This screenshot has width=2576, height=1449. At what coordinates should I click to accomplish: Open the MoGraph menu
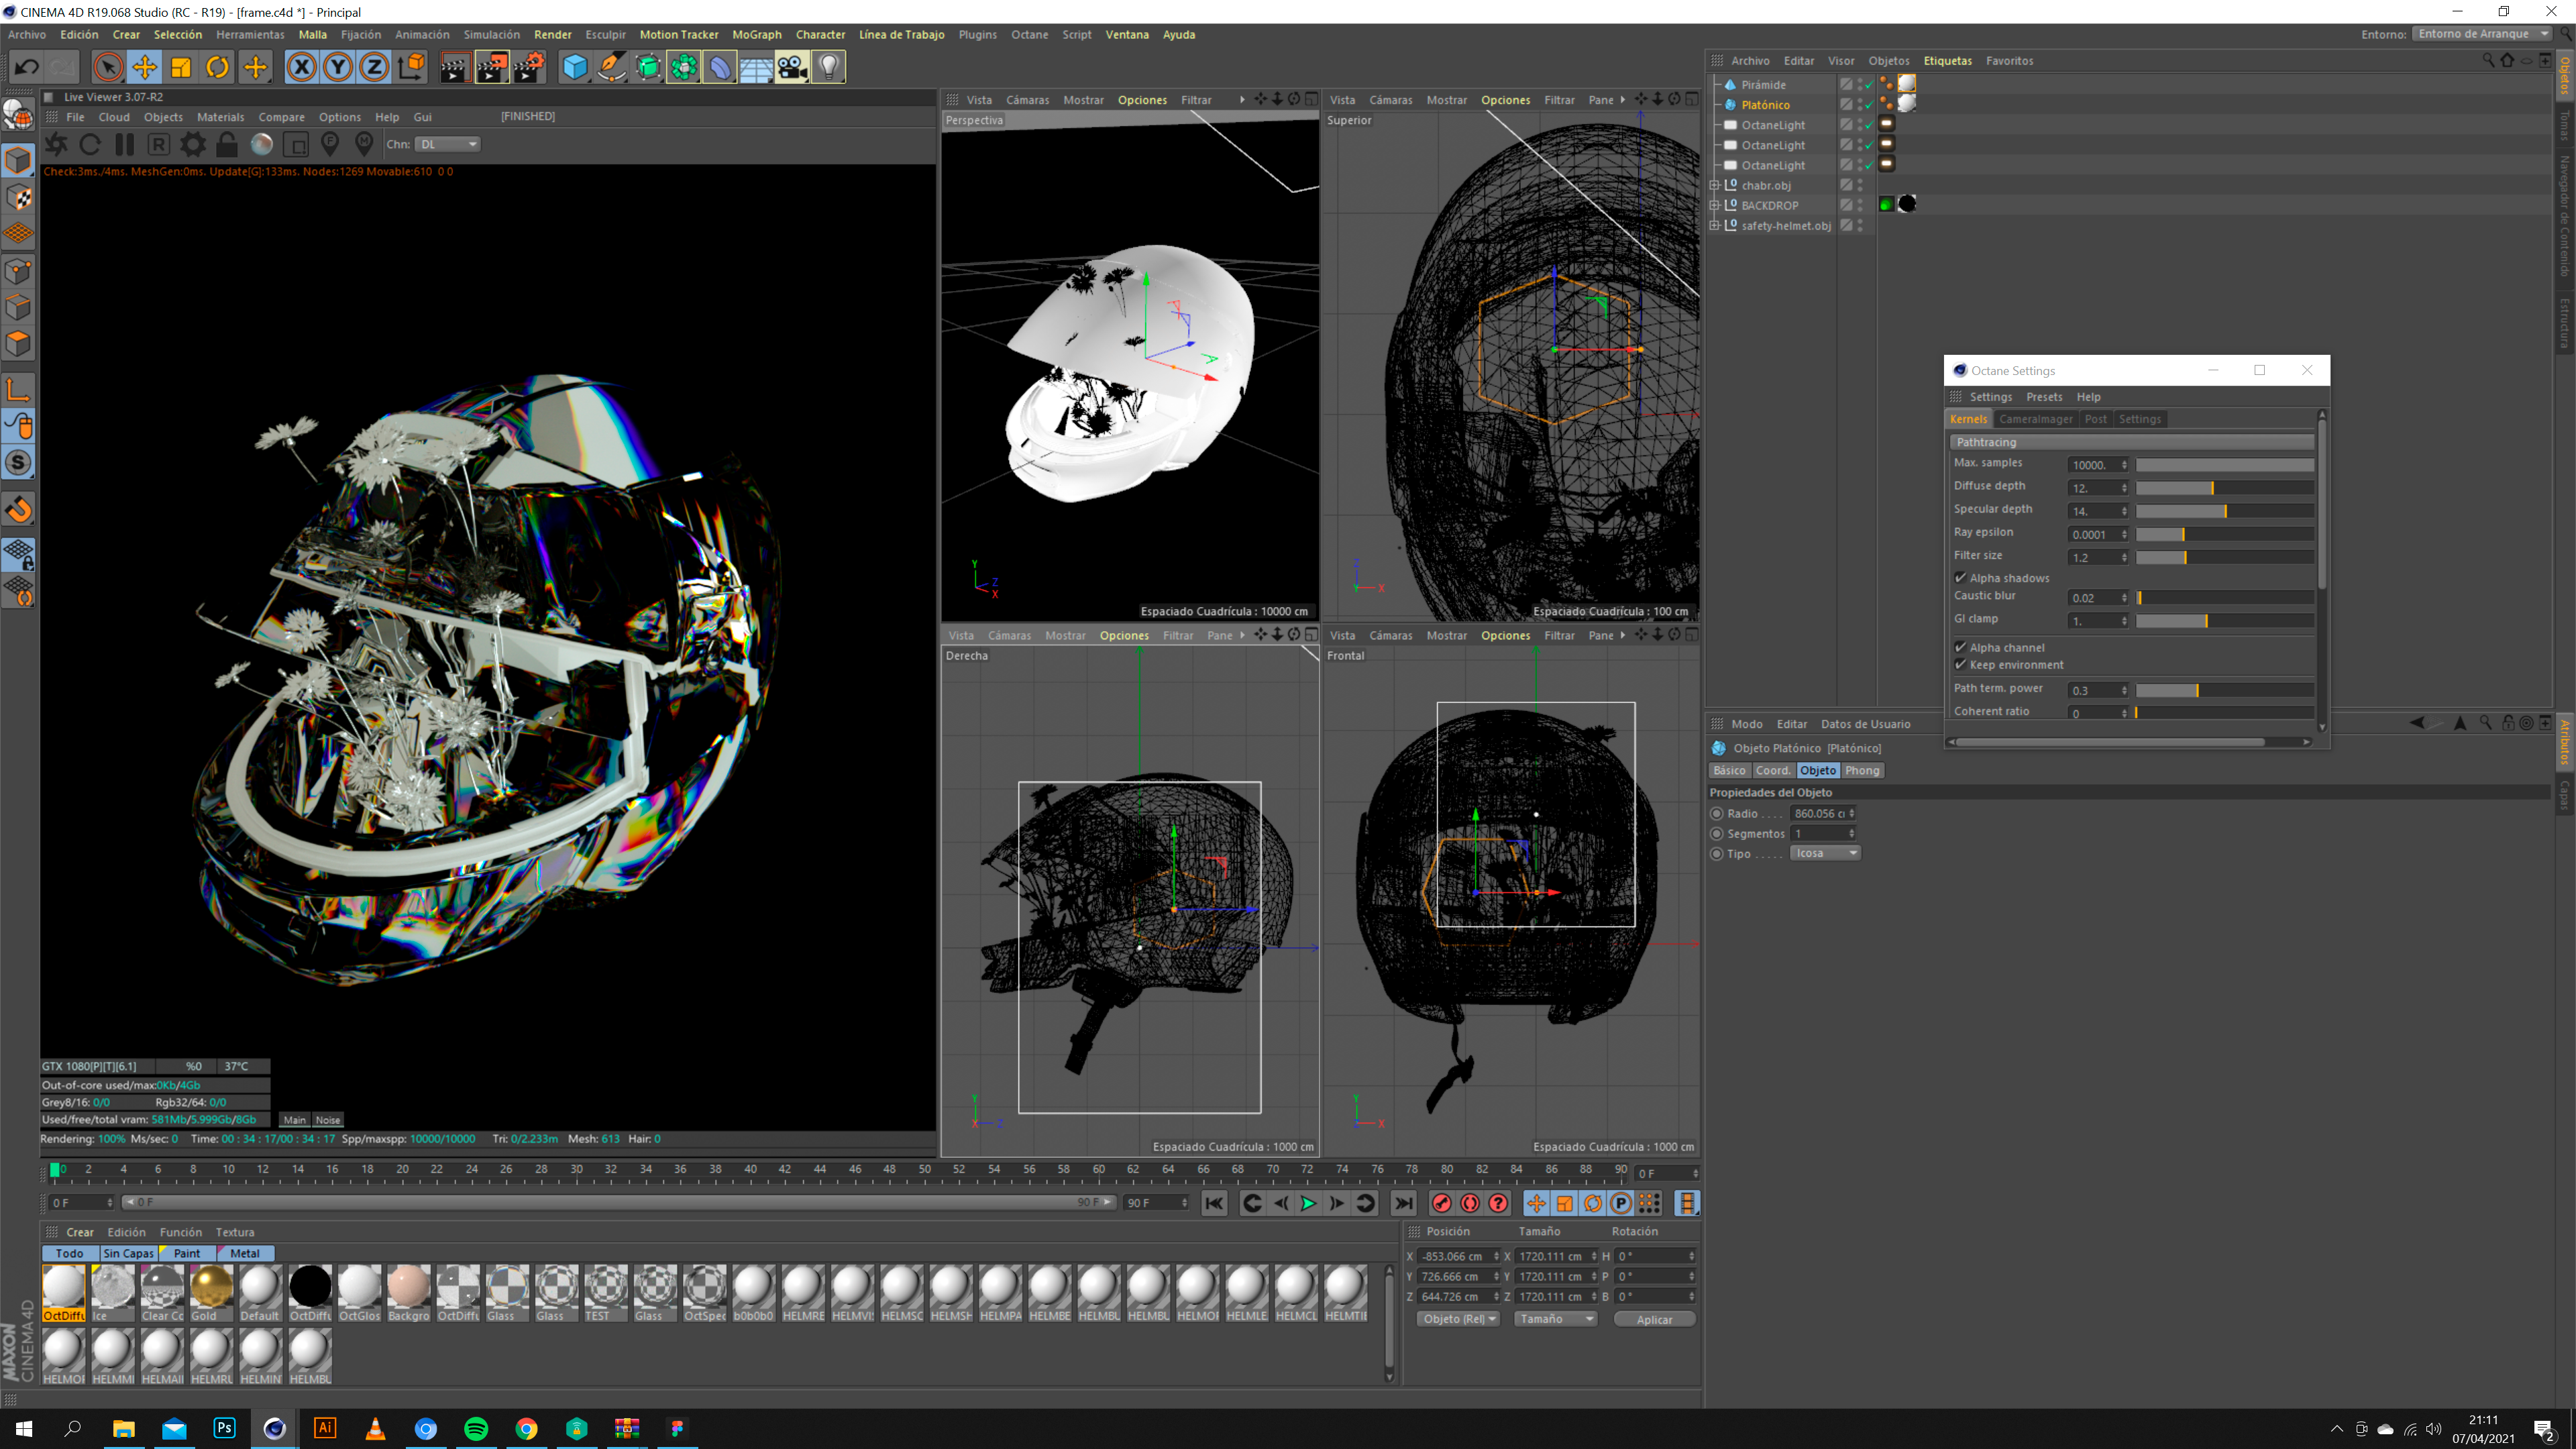756,34
